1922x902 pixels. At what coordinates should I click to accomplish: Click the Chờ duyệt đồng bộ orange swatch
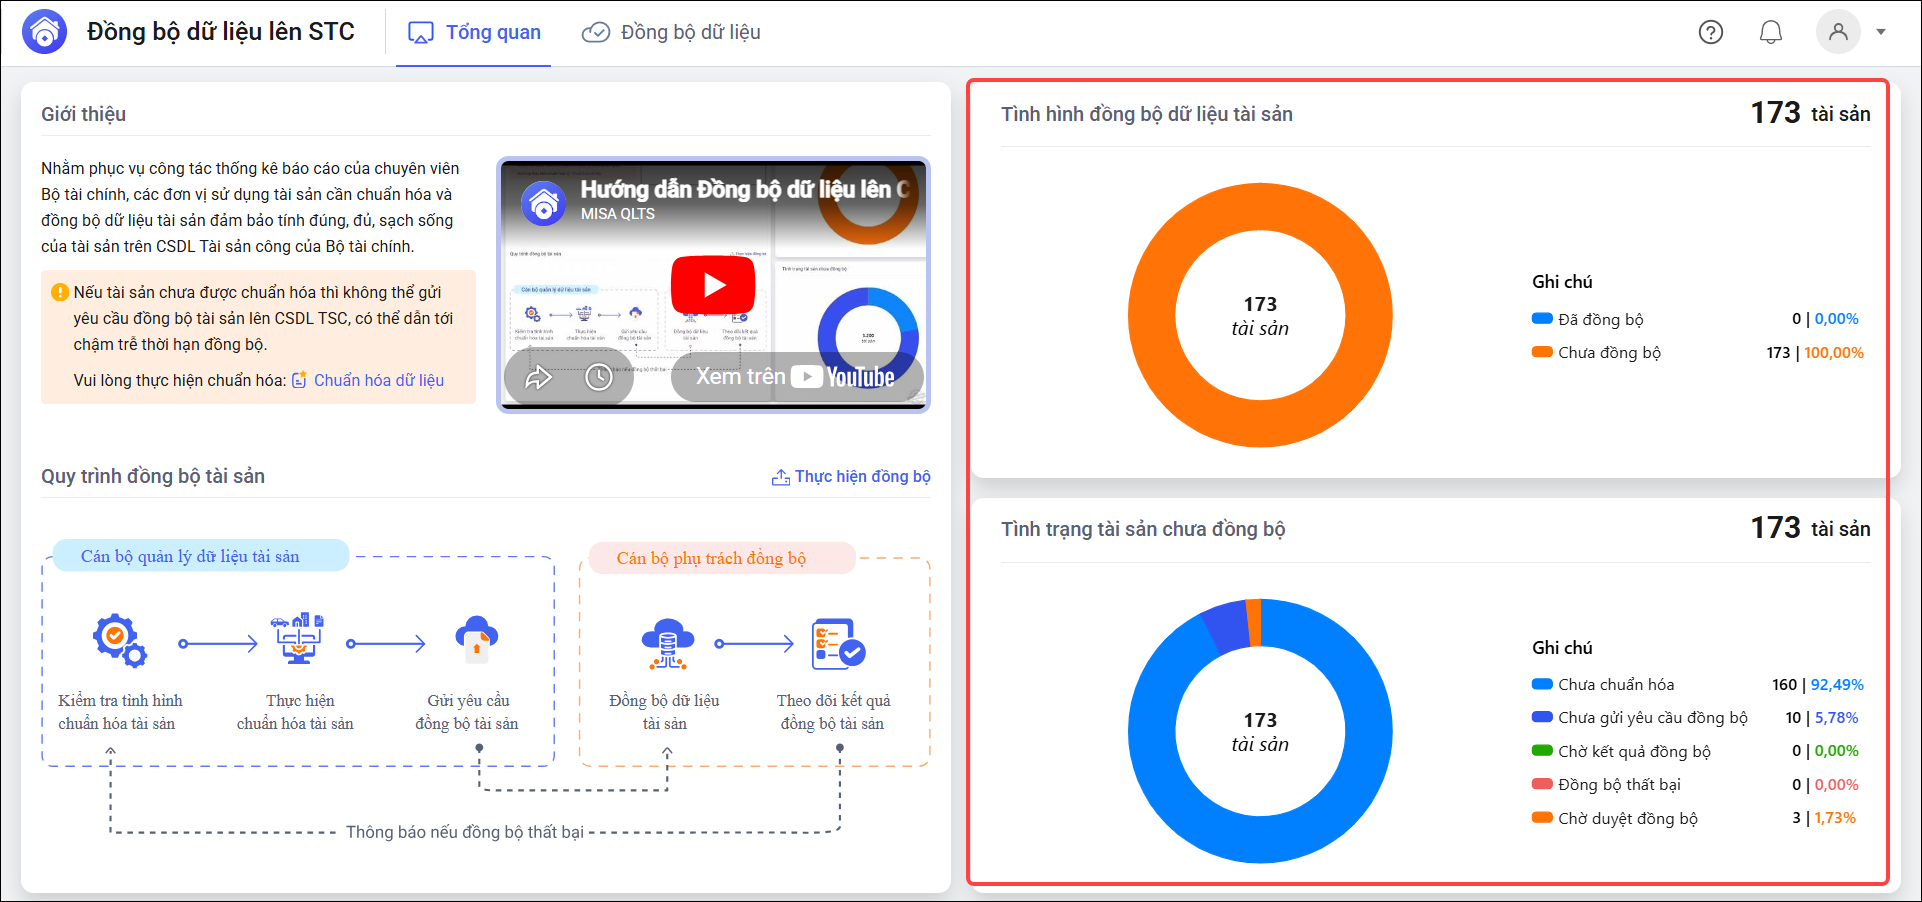point(1542,818)
